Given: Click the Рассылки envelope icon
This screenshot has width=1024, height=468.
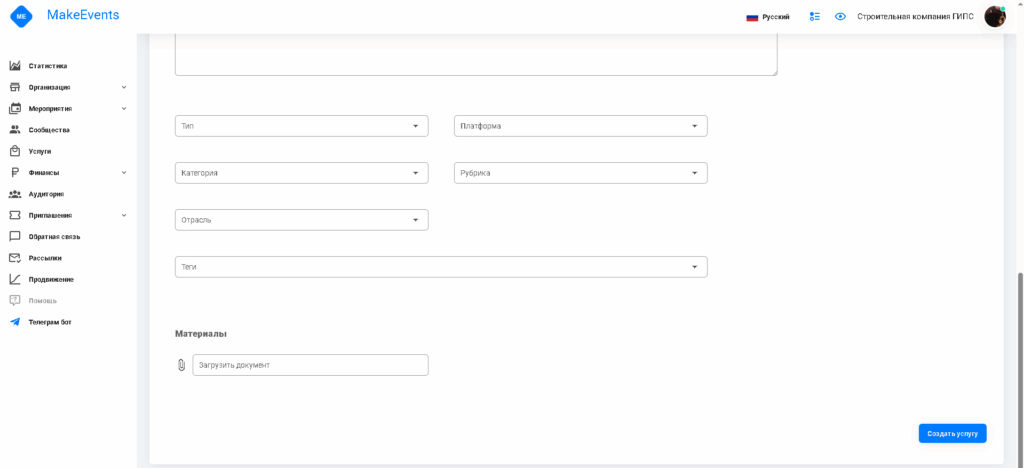Looking at the screenshot, I should [x=15, y=258].
